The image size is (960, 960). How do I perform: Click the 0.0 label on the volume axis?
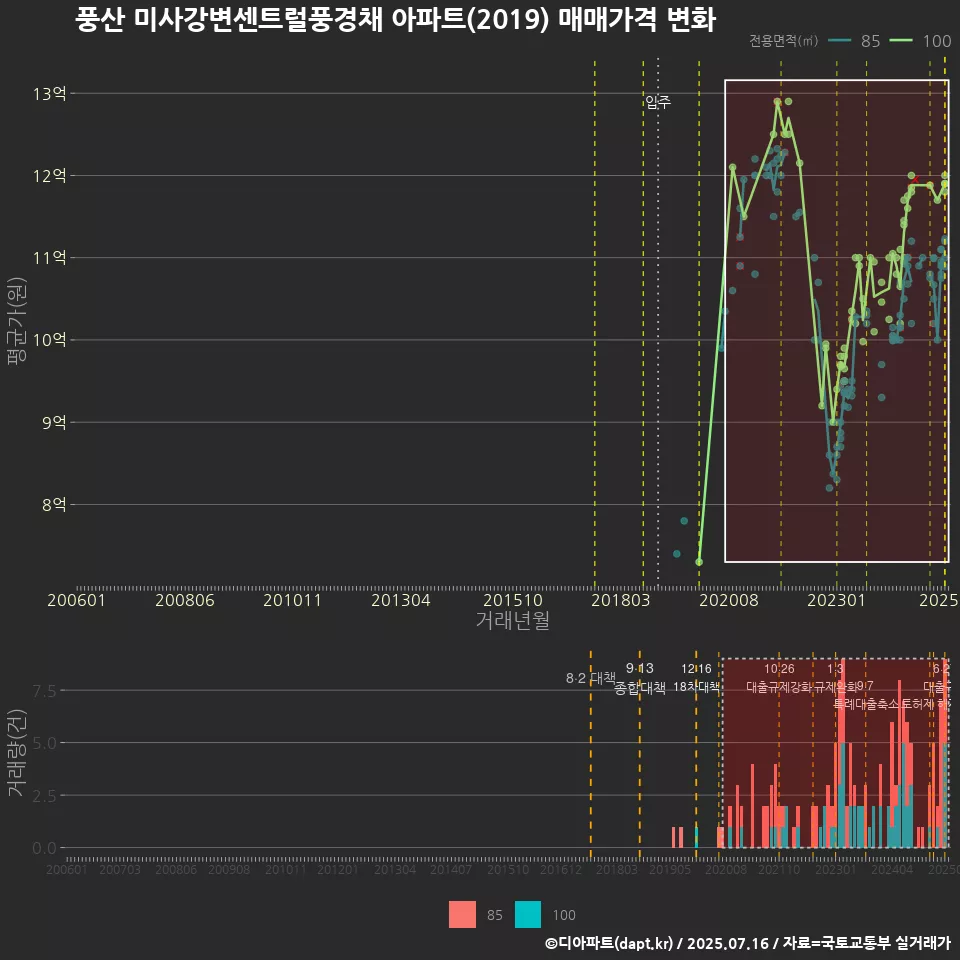[x=45, y=849]
